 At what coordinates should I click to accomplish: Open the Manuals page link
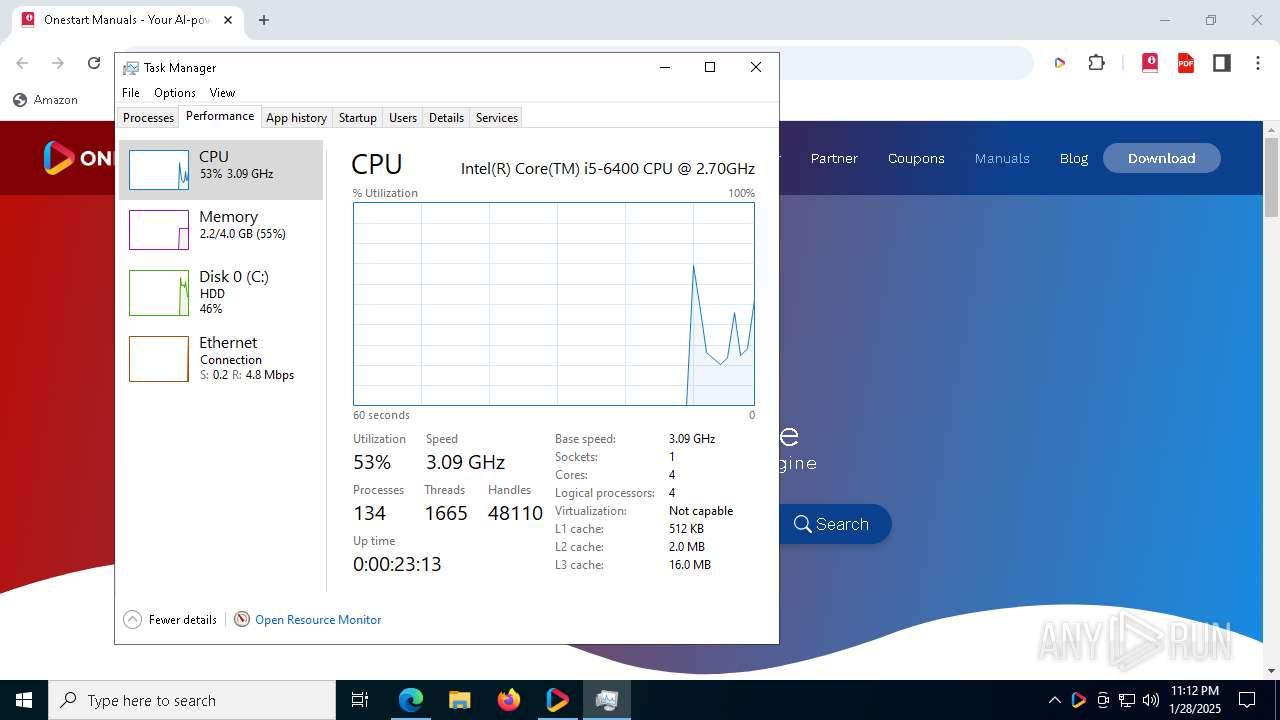pos(1002,158)
